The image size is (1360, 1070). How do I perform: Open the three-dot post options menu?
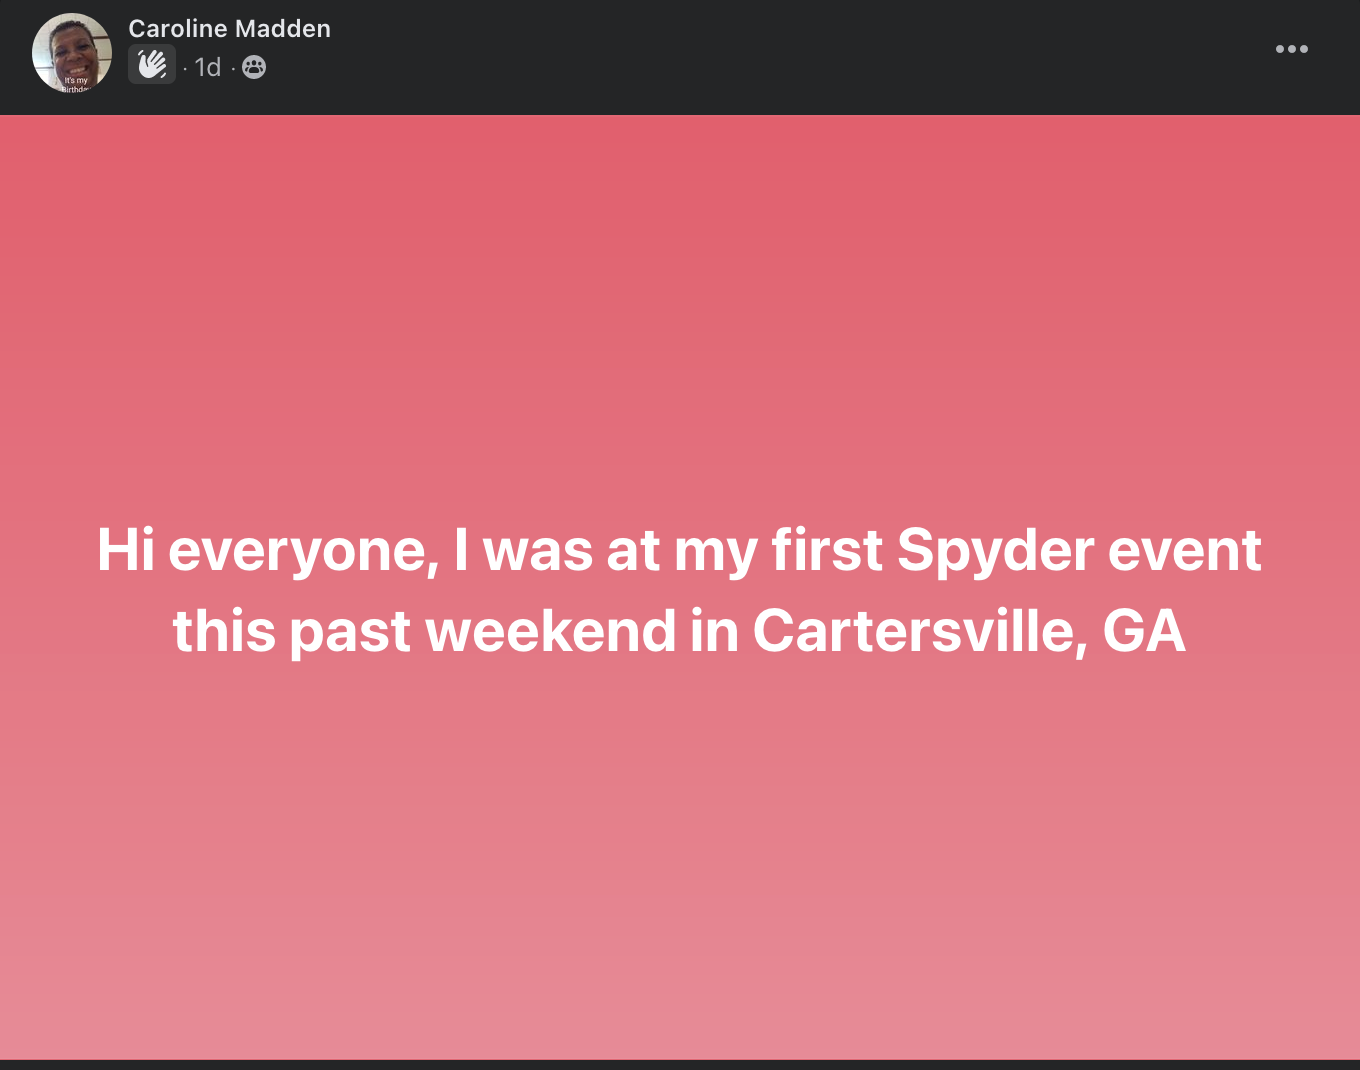click(1291, 49)
